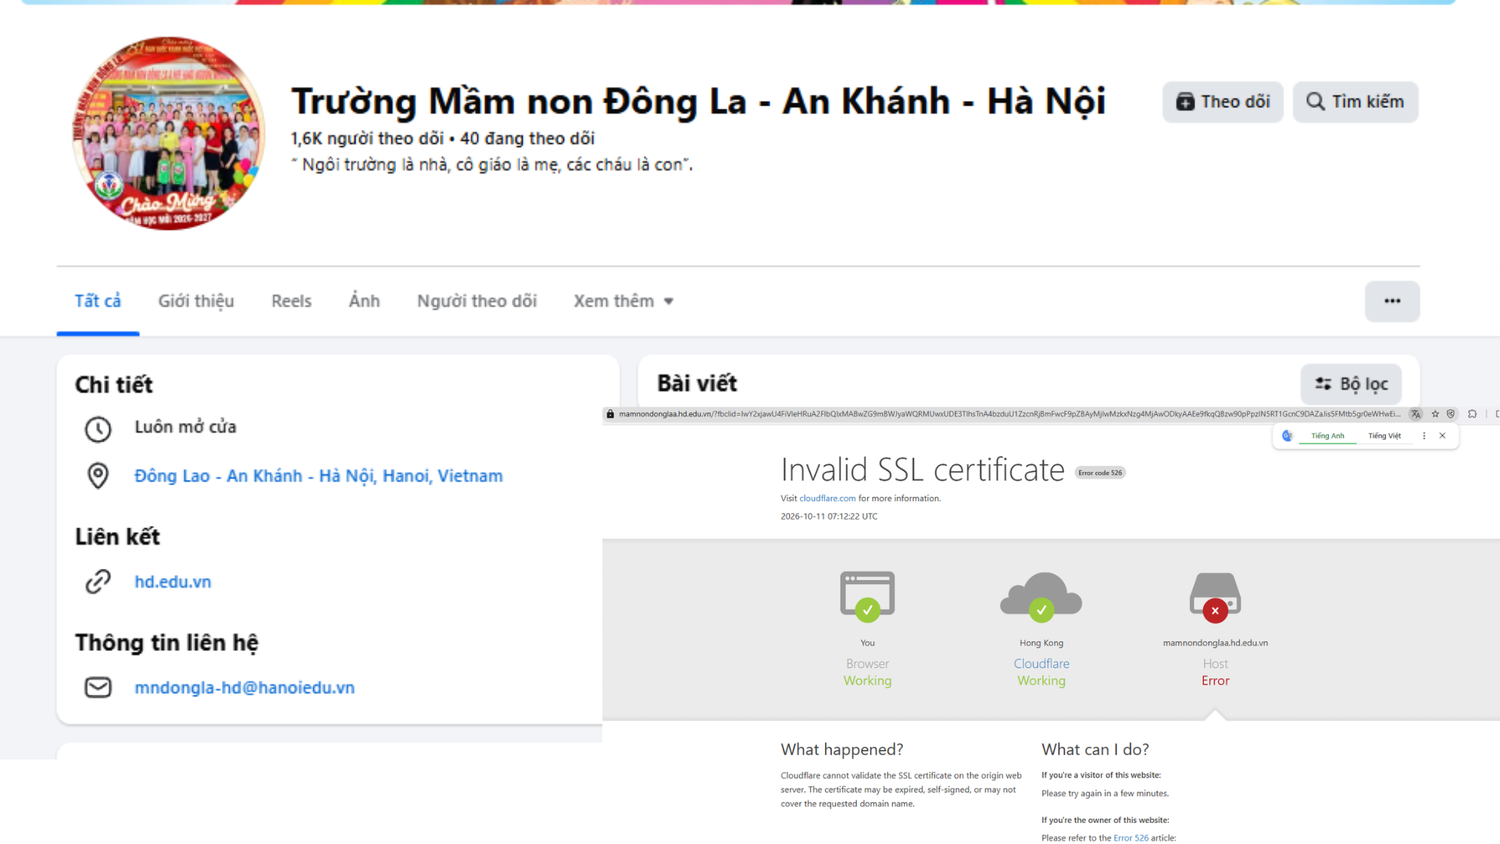Screen dimensions: 1500x844
Task: Click the lock icon in the address bar
Action: pos(610,414)
